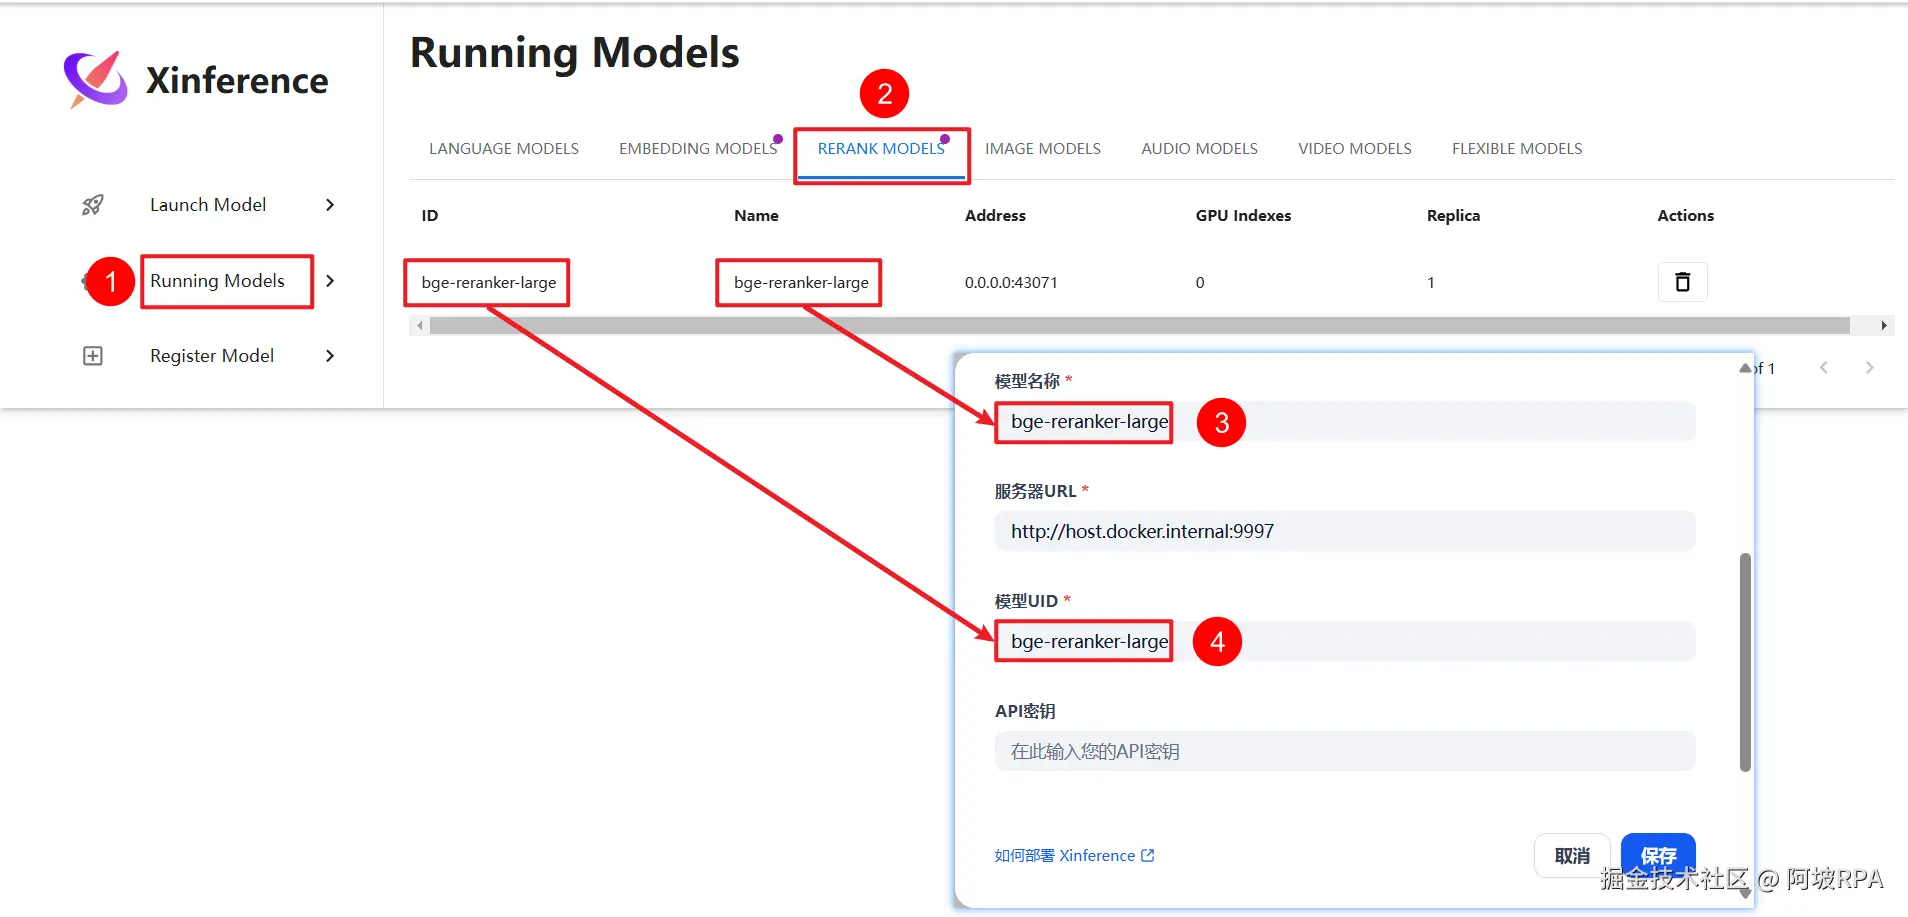
Task: Open the Launch Model sidebar item
Action: (208, 205)
